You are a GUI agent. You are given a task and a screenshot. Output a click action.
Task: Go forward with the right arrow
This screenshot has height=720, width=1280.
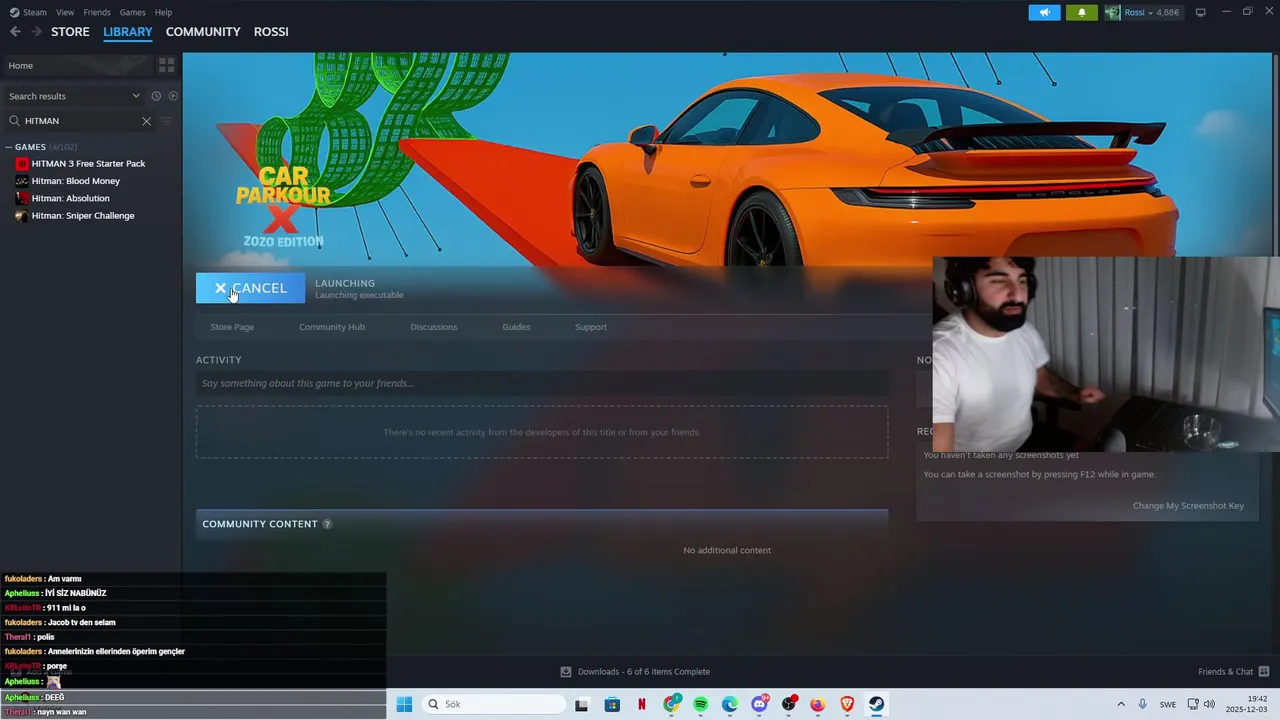tap(36, 32)
